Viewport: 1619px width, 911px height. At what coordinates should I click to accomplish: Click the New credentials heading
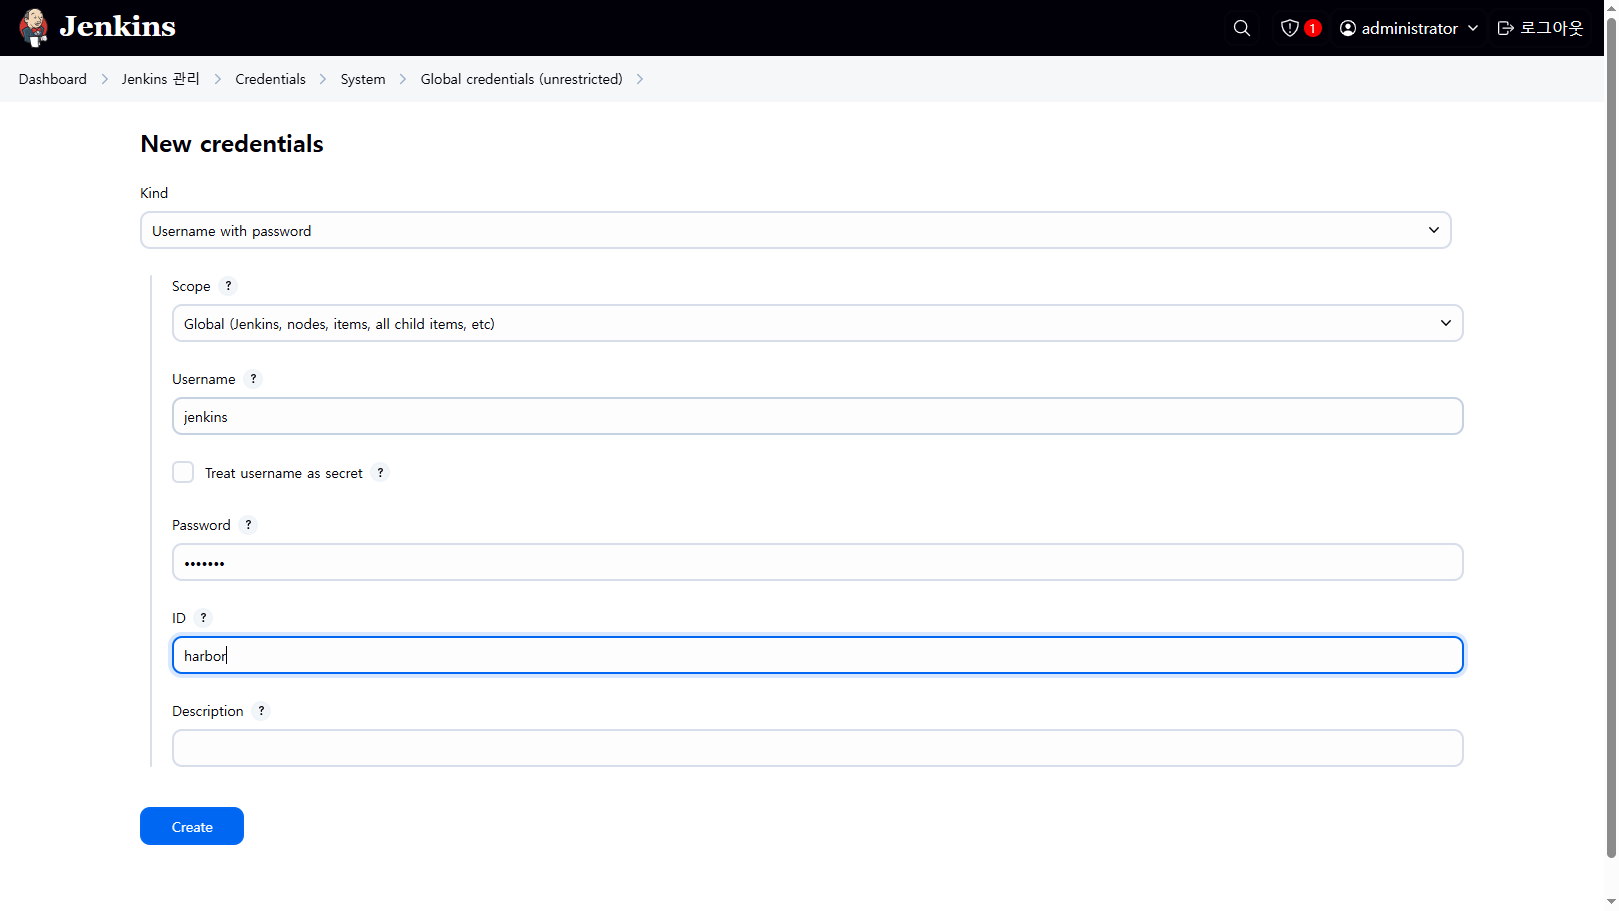232,144
